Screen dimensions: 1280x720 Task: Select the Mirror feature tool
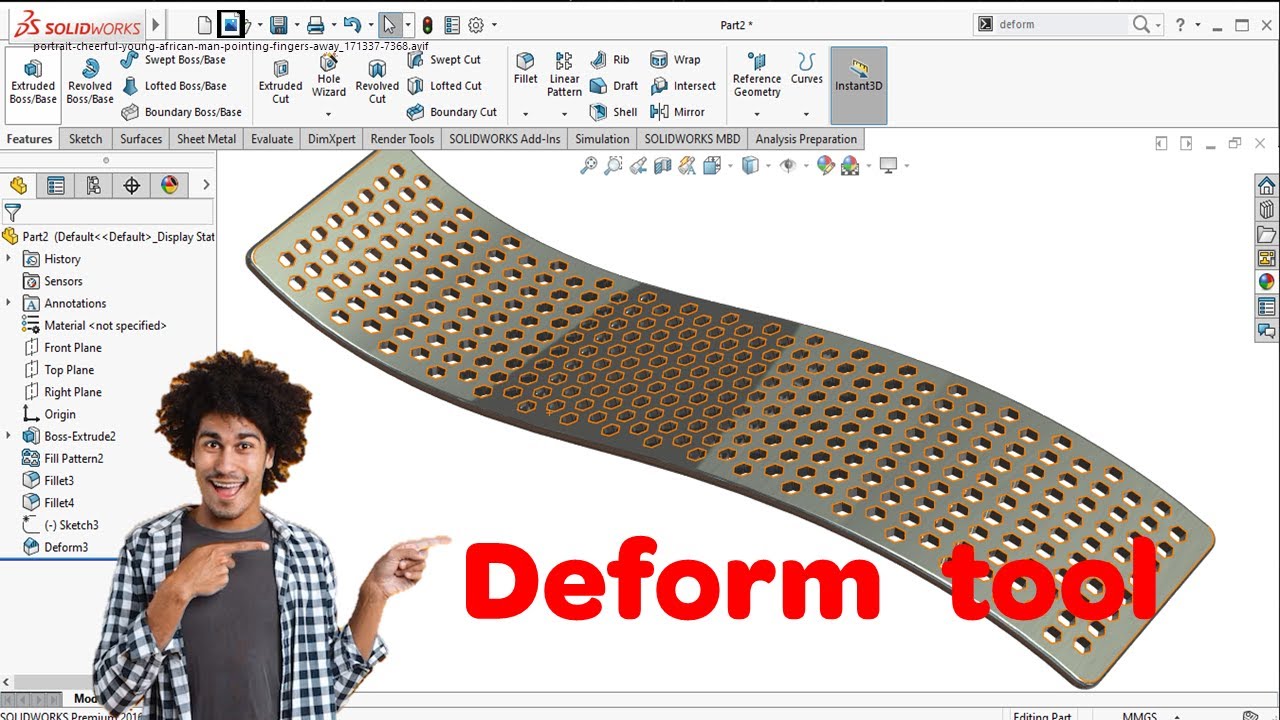coord(678,112)
